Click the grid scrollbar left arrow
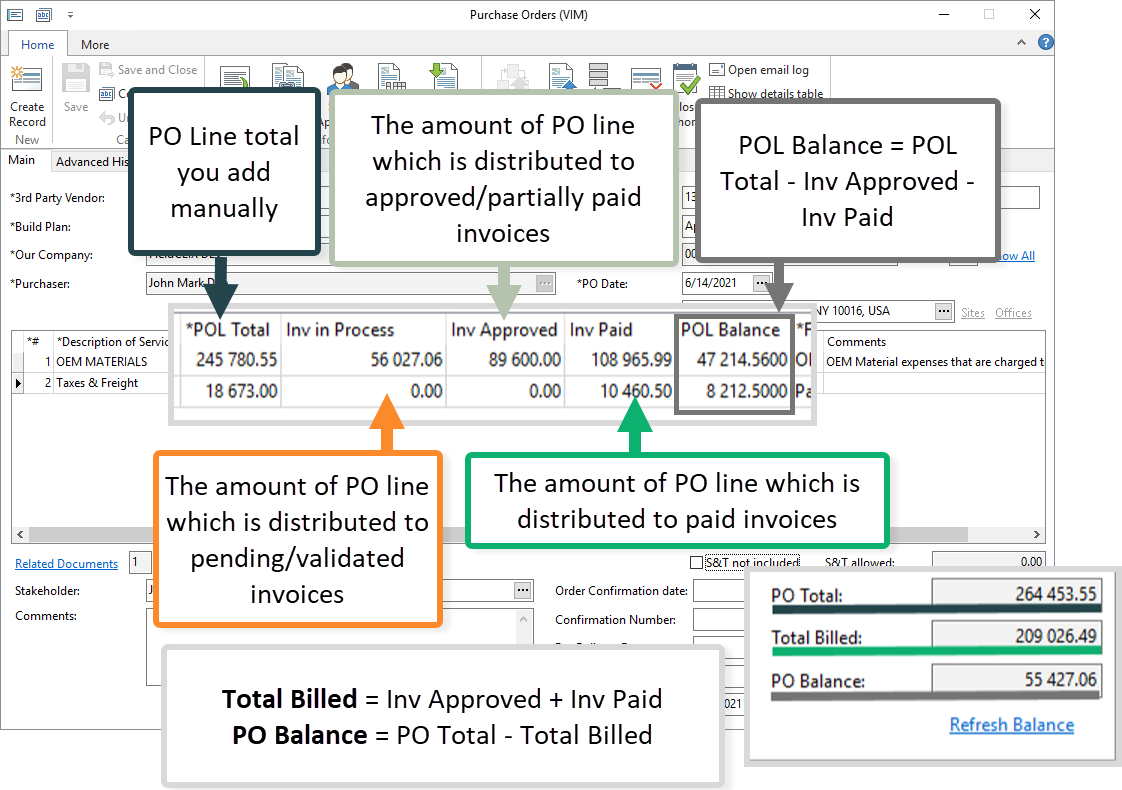Viewport: 1122px width, 790px height. pos(20,535)
